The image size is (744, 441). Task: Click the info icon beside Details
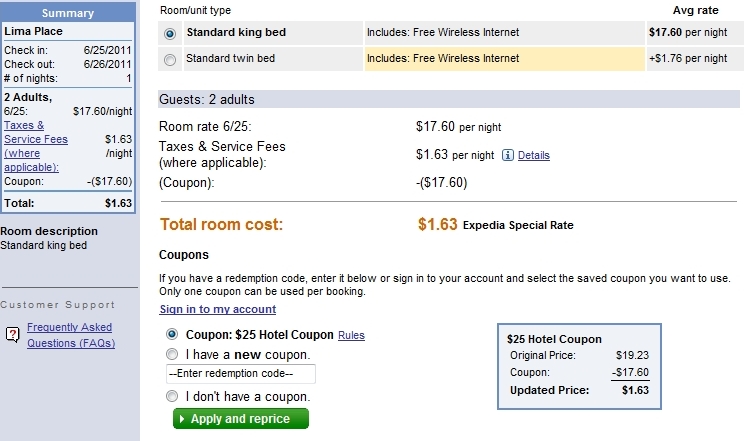pos(508,155)
